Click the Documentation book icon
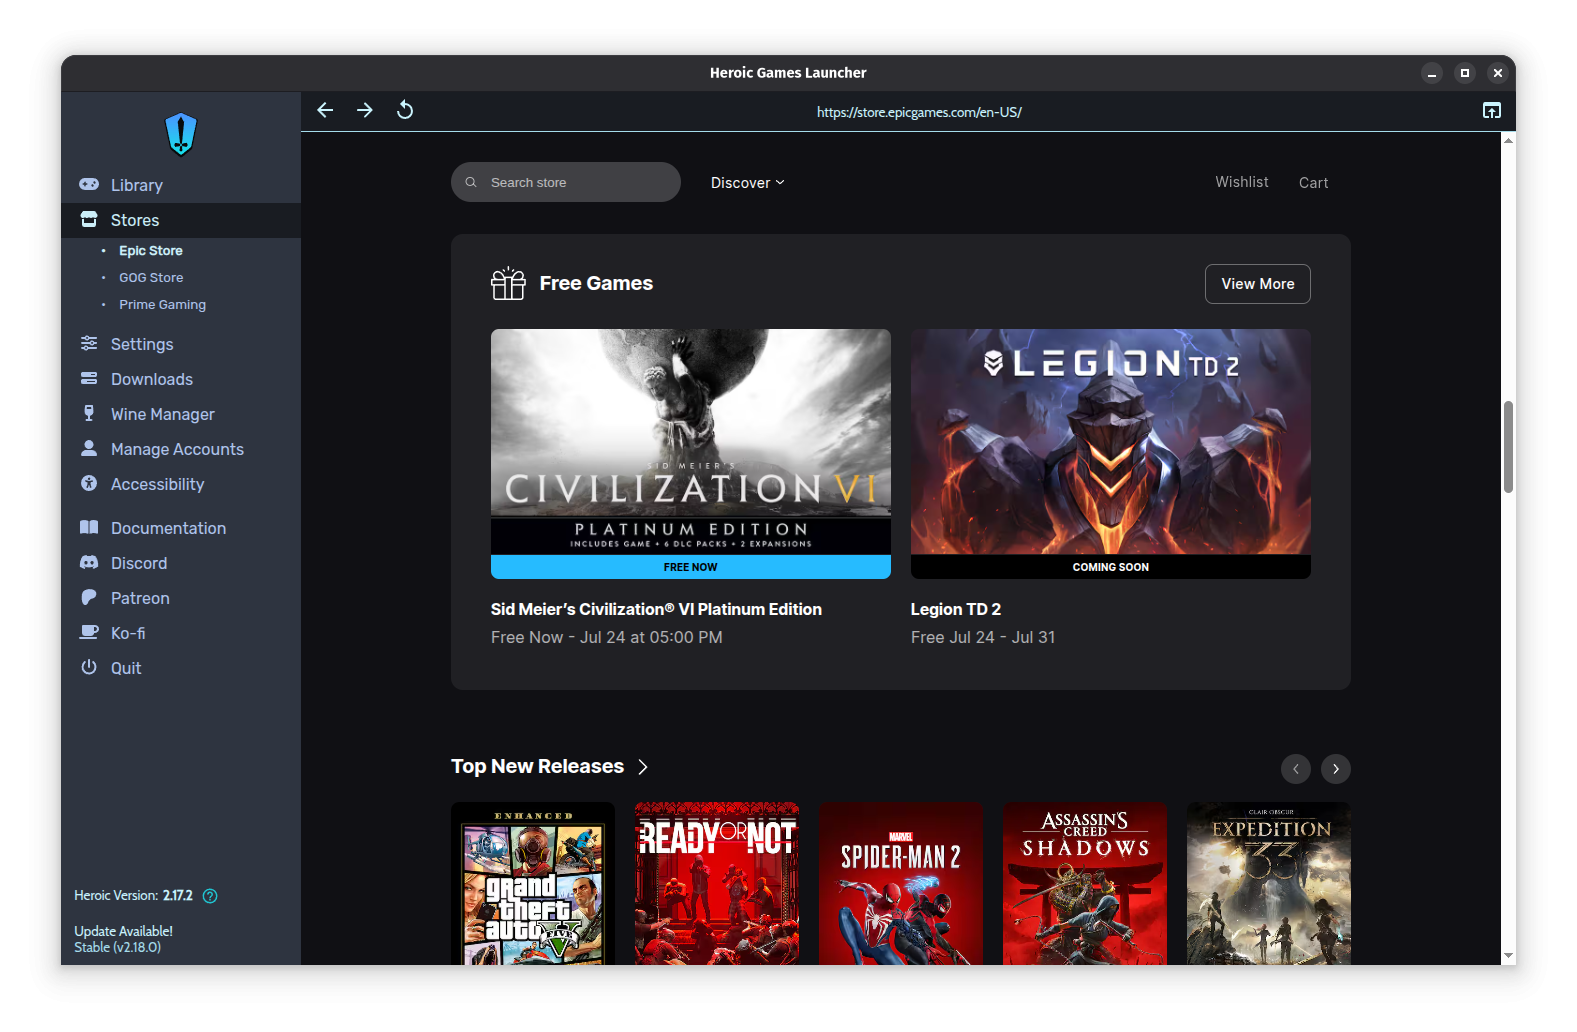1577x1032 pixels. point(89,527)
